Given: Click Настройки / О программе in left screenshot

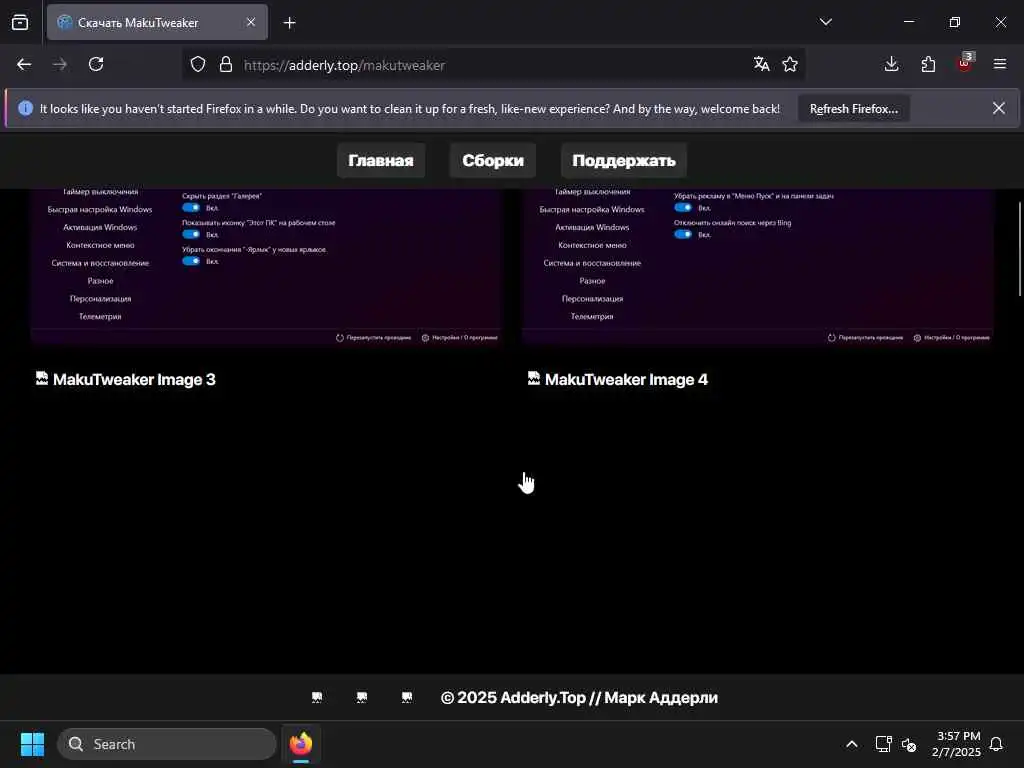Looking at the screenshot, I should coord(460,338).
